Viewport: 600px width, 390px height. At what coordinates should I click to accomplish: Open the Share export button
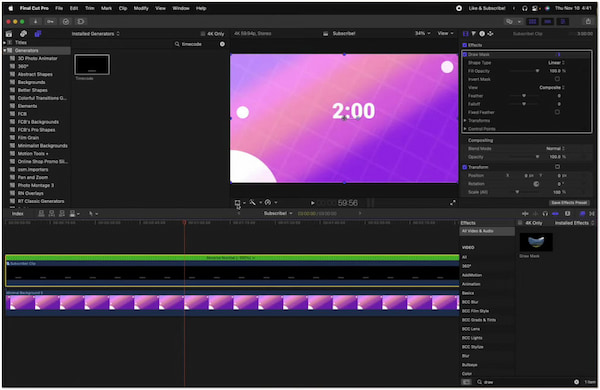(x=588, y=22)
